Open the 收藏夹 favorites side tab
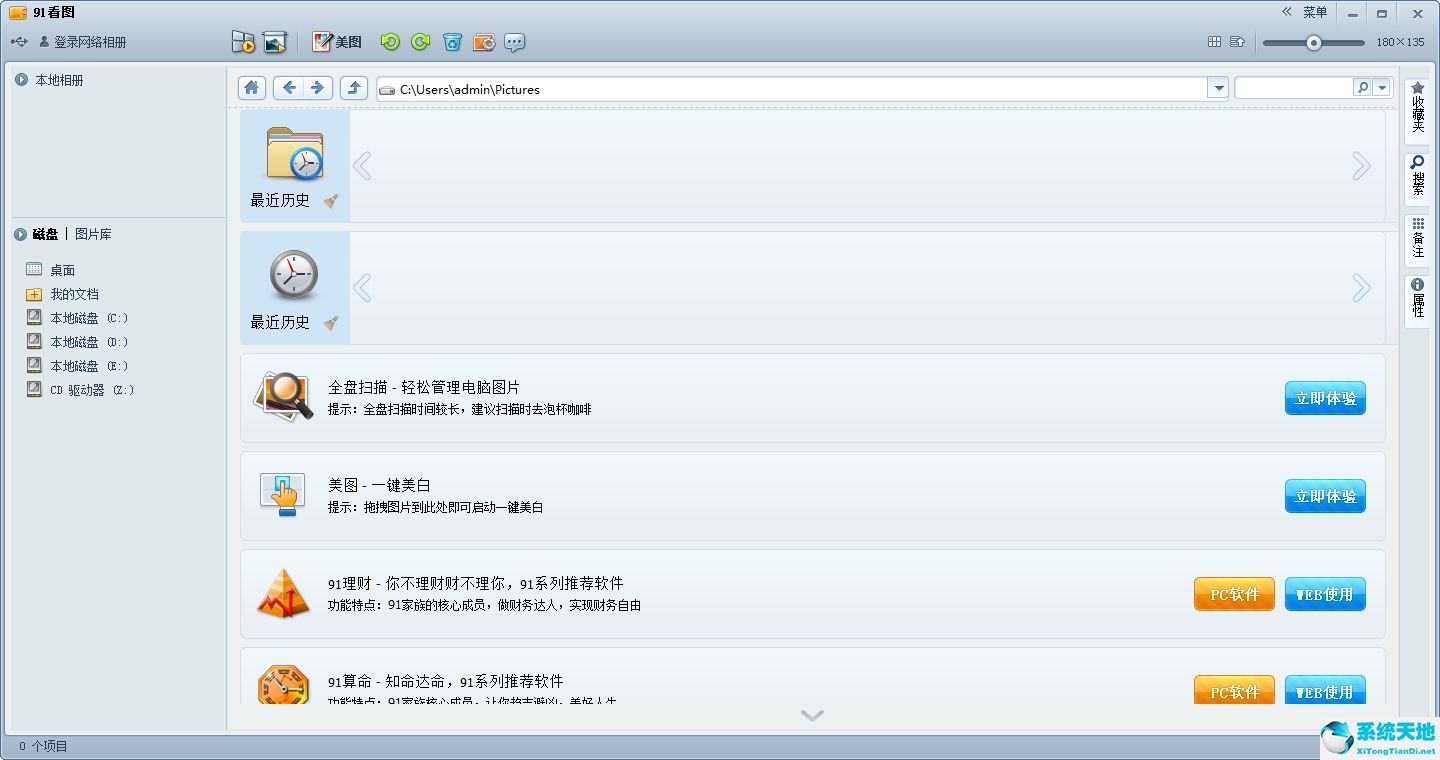Image resolution: width=1440 pixels, height=760 pixels. (x=1417, y=107)
